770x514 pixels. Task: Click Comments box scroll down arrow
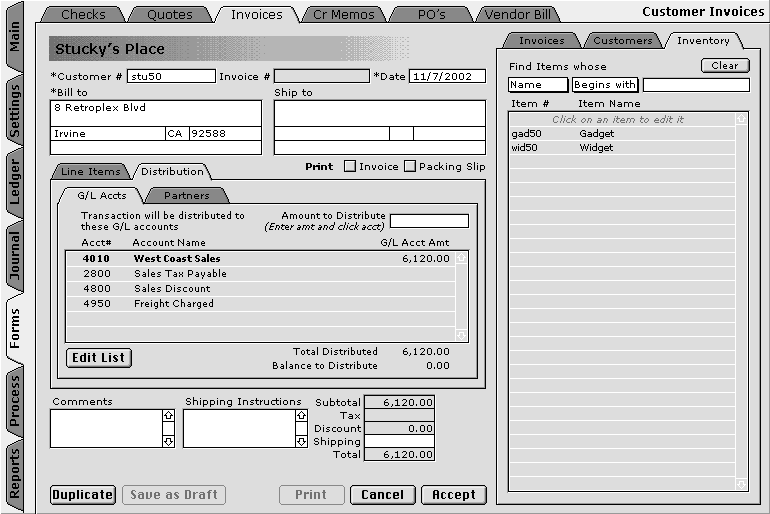(x=168, y=441)
